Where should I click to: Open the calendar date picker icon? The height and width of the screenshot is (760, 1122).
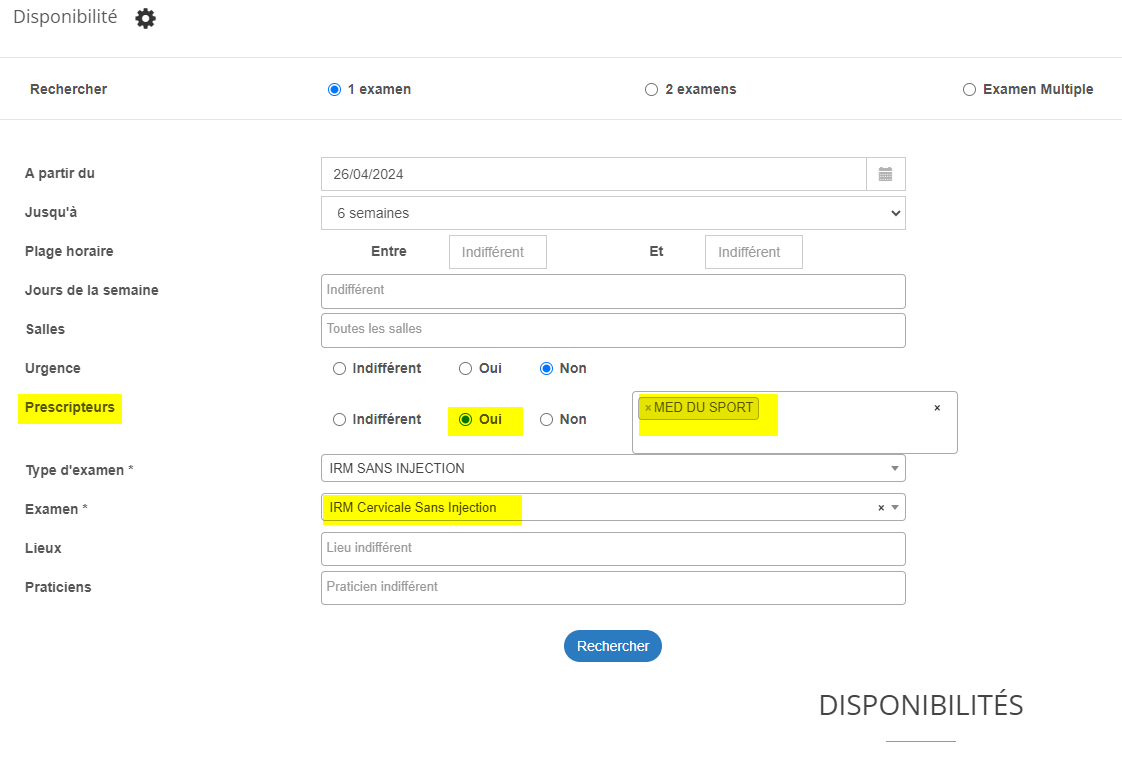[x=885, y=174]
